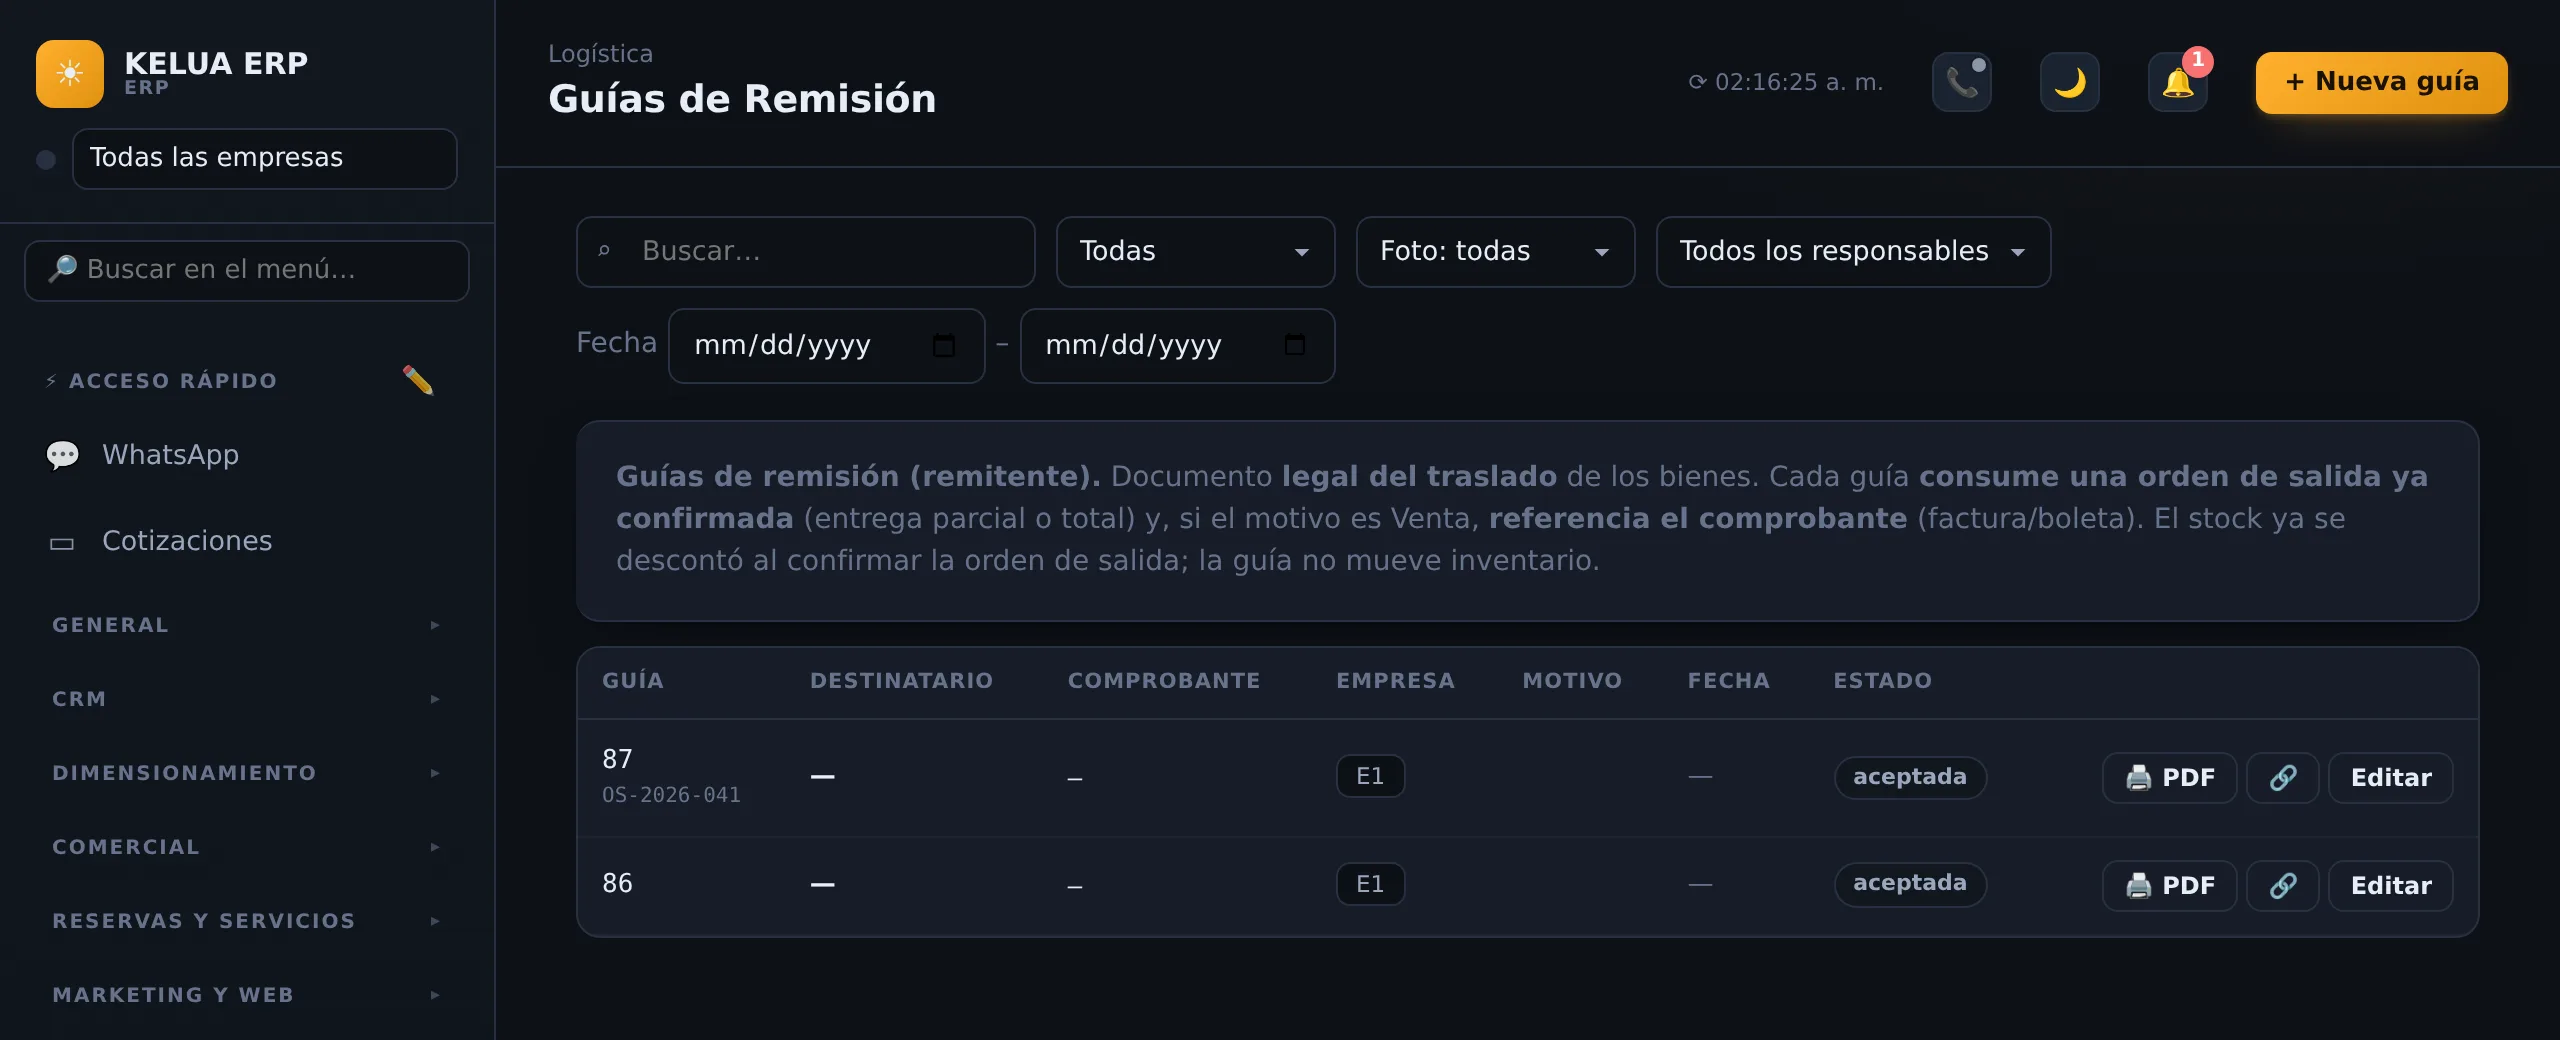Screen dimensions: 2560x1040
Task: Click the end date mm/dd/yyyy text
Action: tap(1134, 346)
